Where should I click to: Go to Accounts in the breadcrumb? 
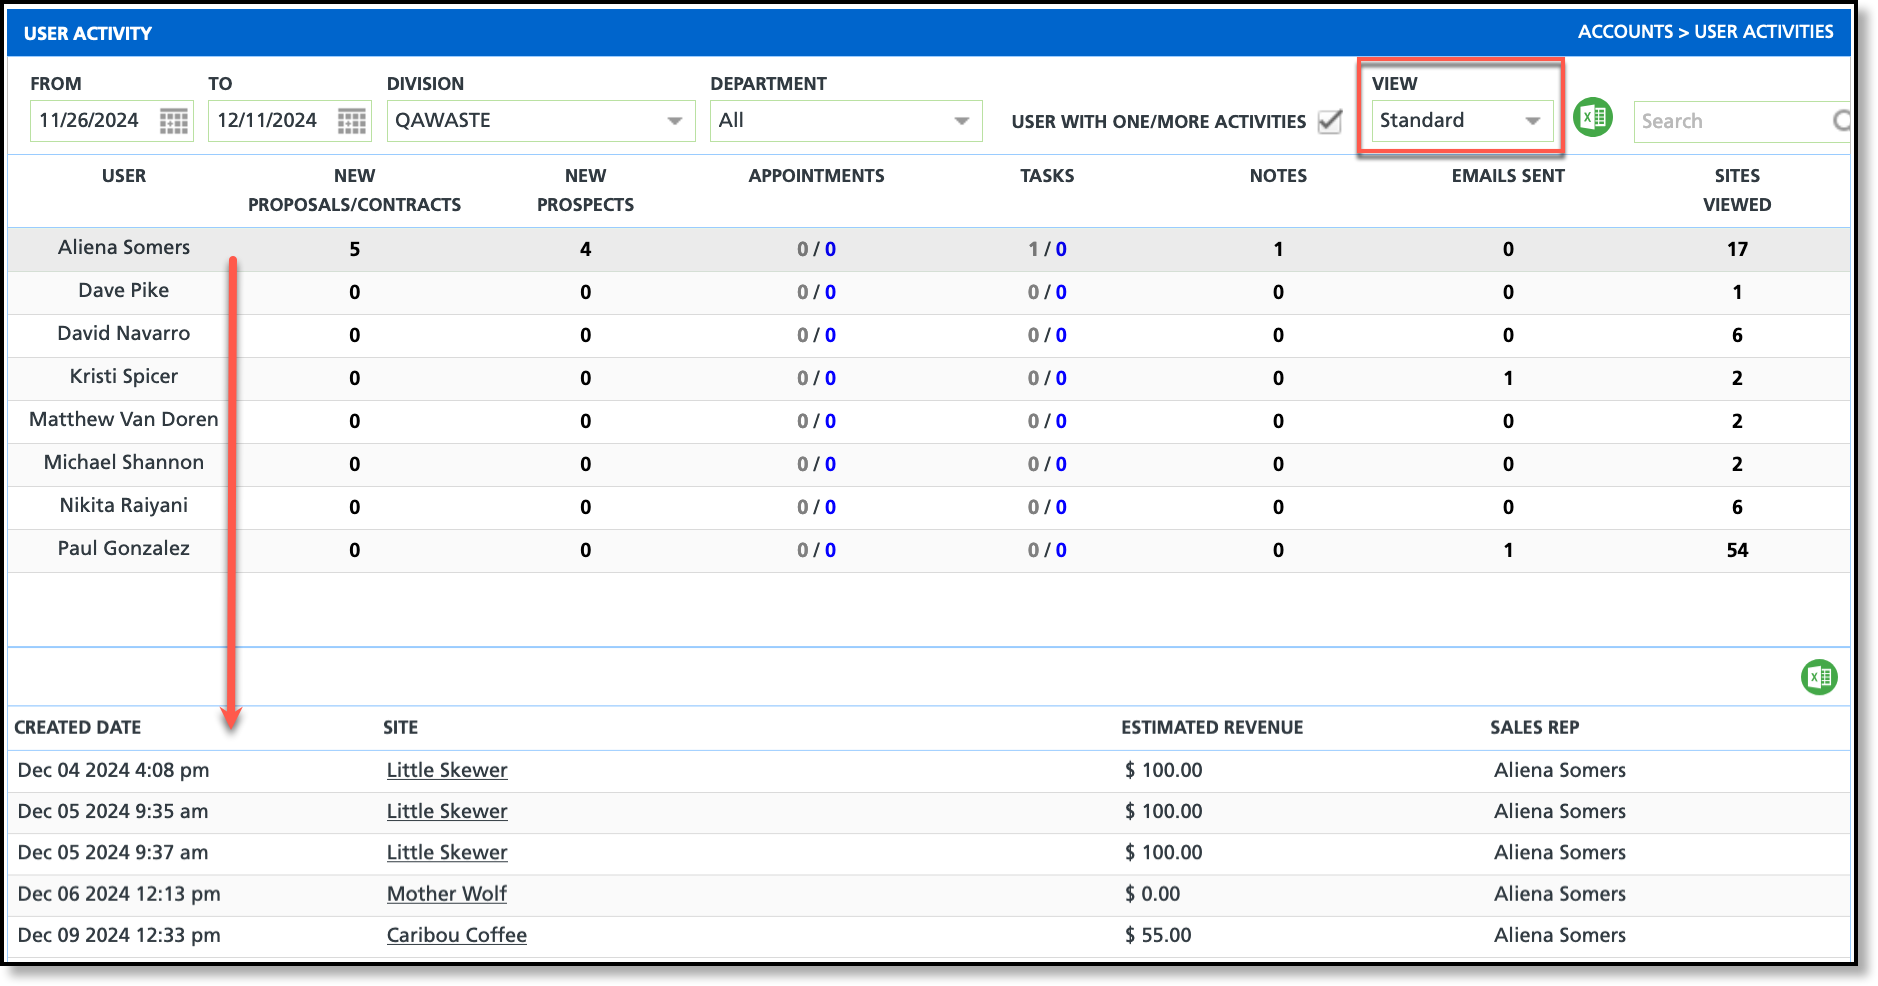coord(1624,32)
